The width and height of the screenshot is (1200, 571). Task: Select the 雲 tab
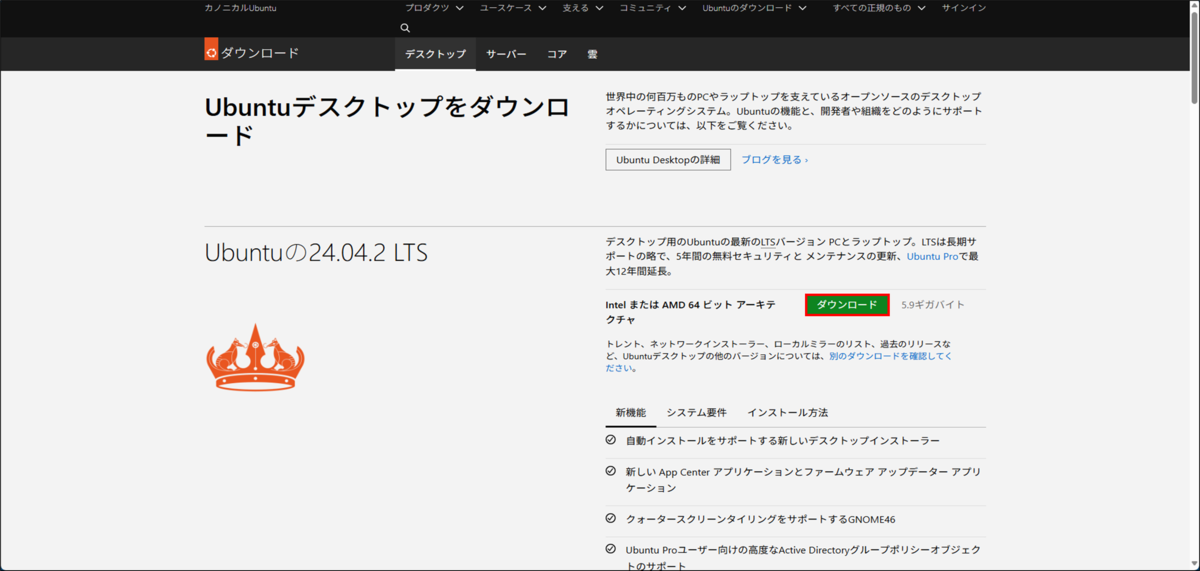click(x=593, y=54)
